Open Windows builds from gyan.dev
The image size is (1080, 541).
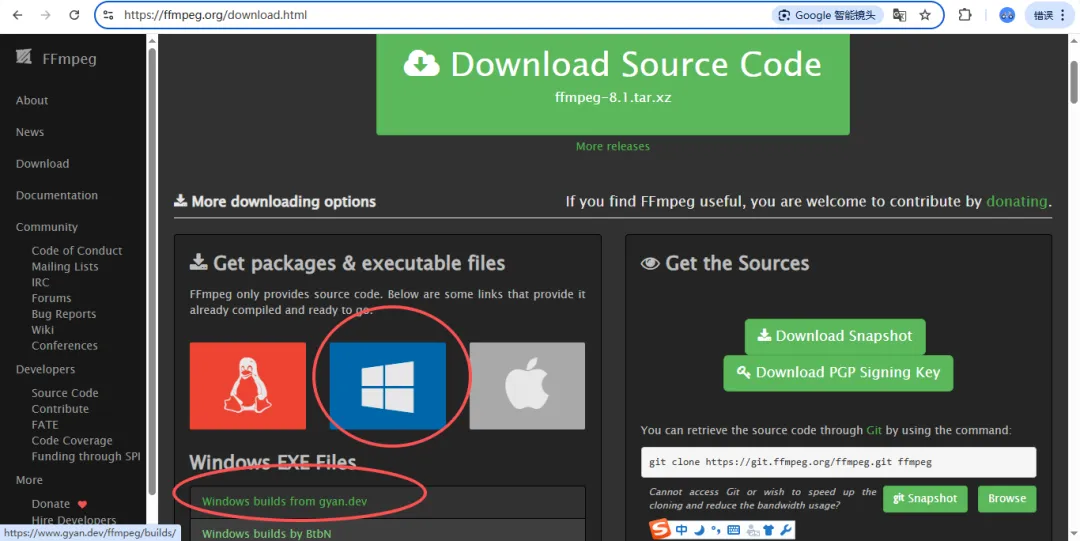pyautogui.click(x=284, y=502)
